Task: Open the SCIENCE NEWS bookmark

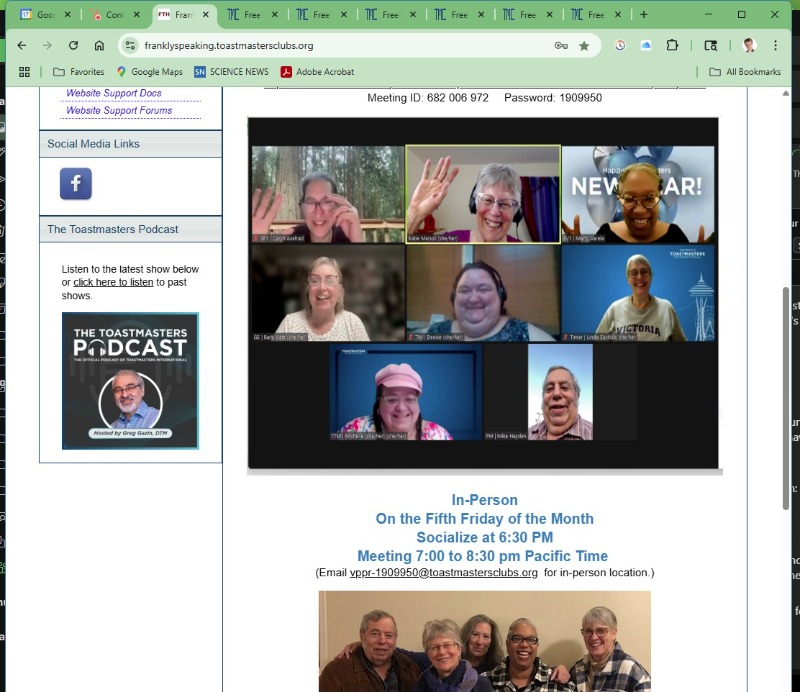Action: (x=231, y=72)
